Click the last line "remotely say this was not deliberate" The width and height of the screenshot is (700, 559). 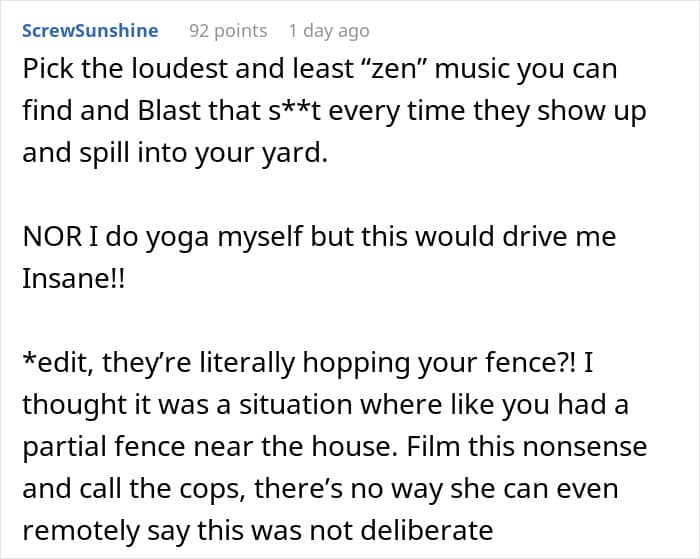[258, 531]
